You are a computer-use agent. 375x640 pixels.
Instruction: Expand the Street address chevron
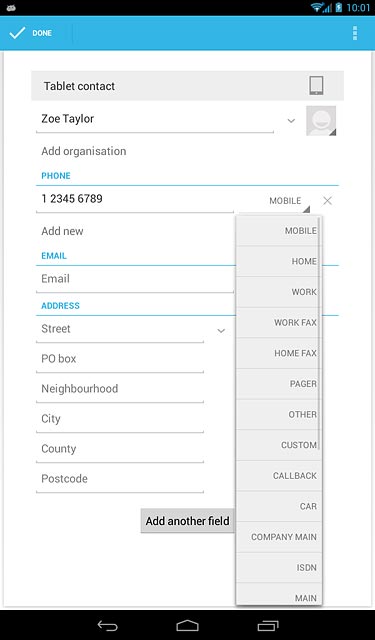point(221,331)
